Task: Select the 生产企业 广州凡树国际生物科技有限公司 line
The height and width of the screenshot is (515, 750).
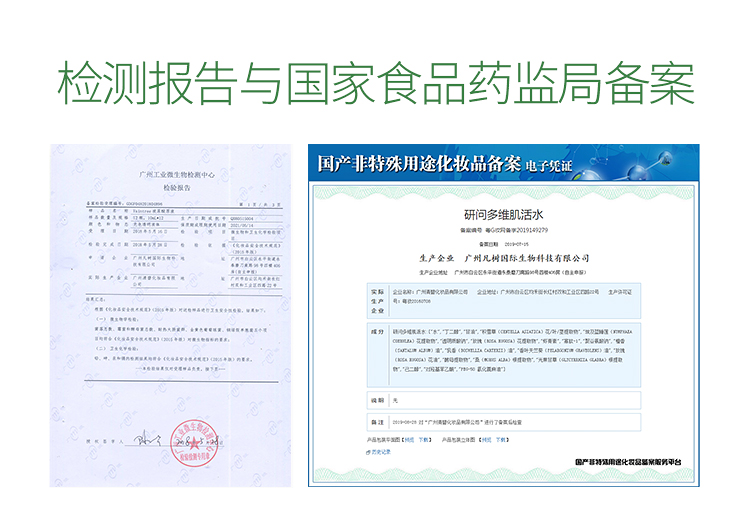Action: point(504,258)
